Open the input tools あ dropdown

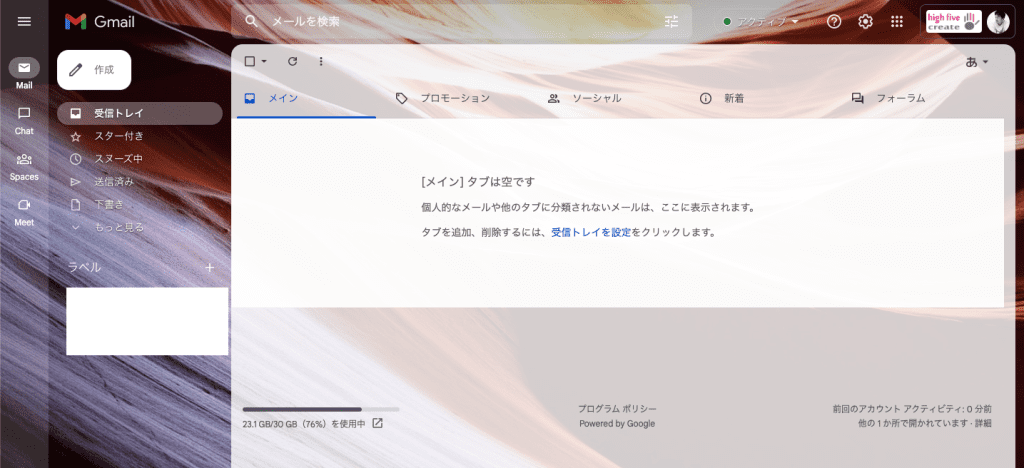(x=976, y=62)
